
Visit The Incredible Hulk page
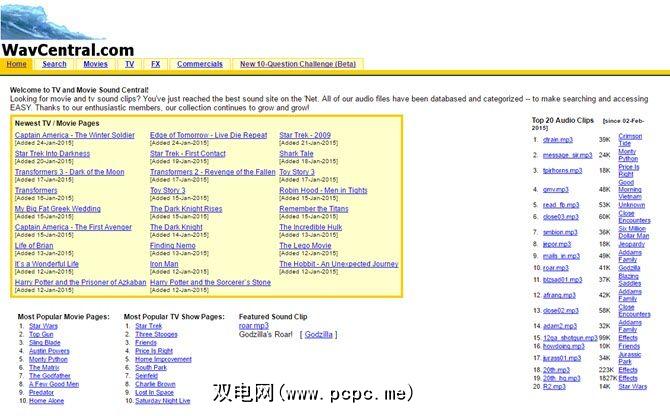(x=311, y=227)
